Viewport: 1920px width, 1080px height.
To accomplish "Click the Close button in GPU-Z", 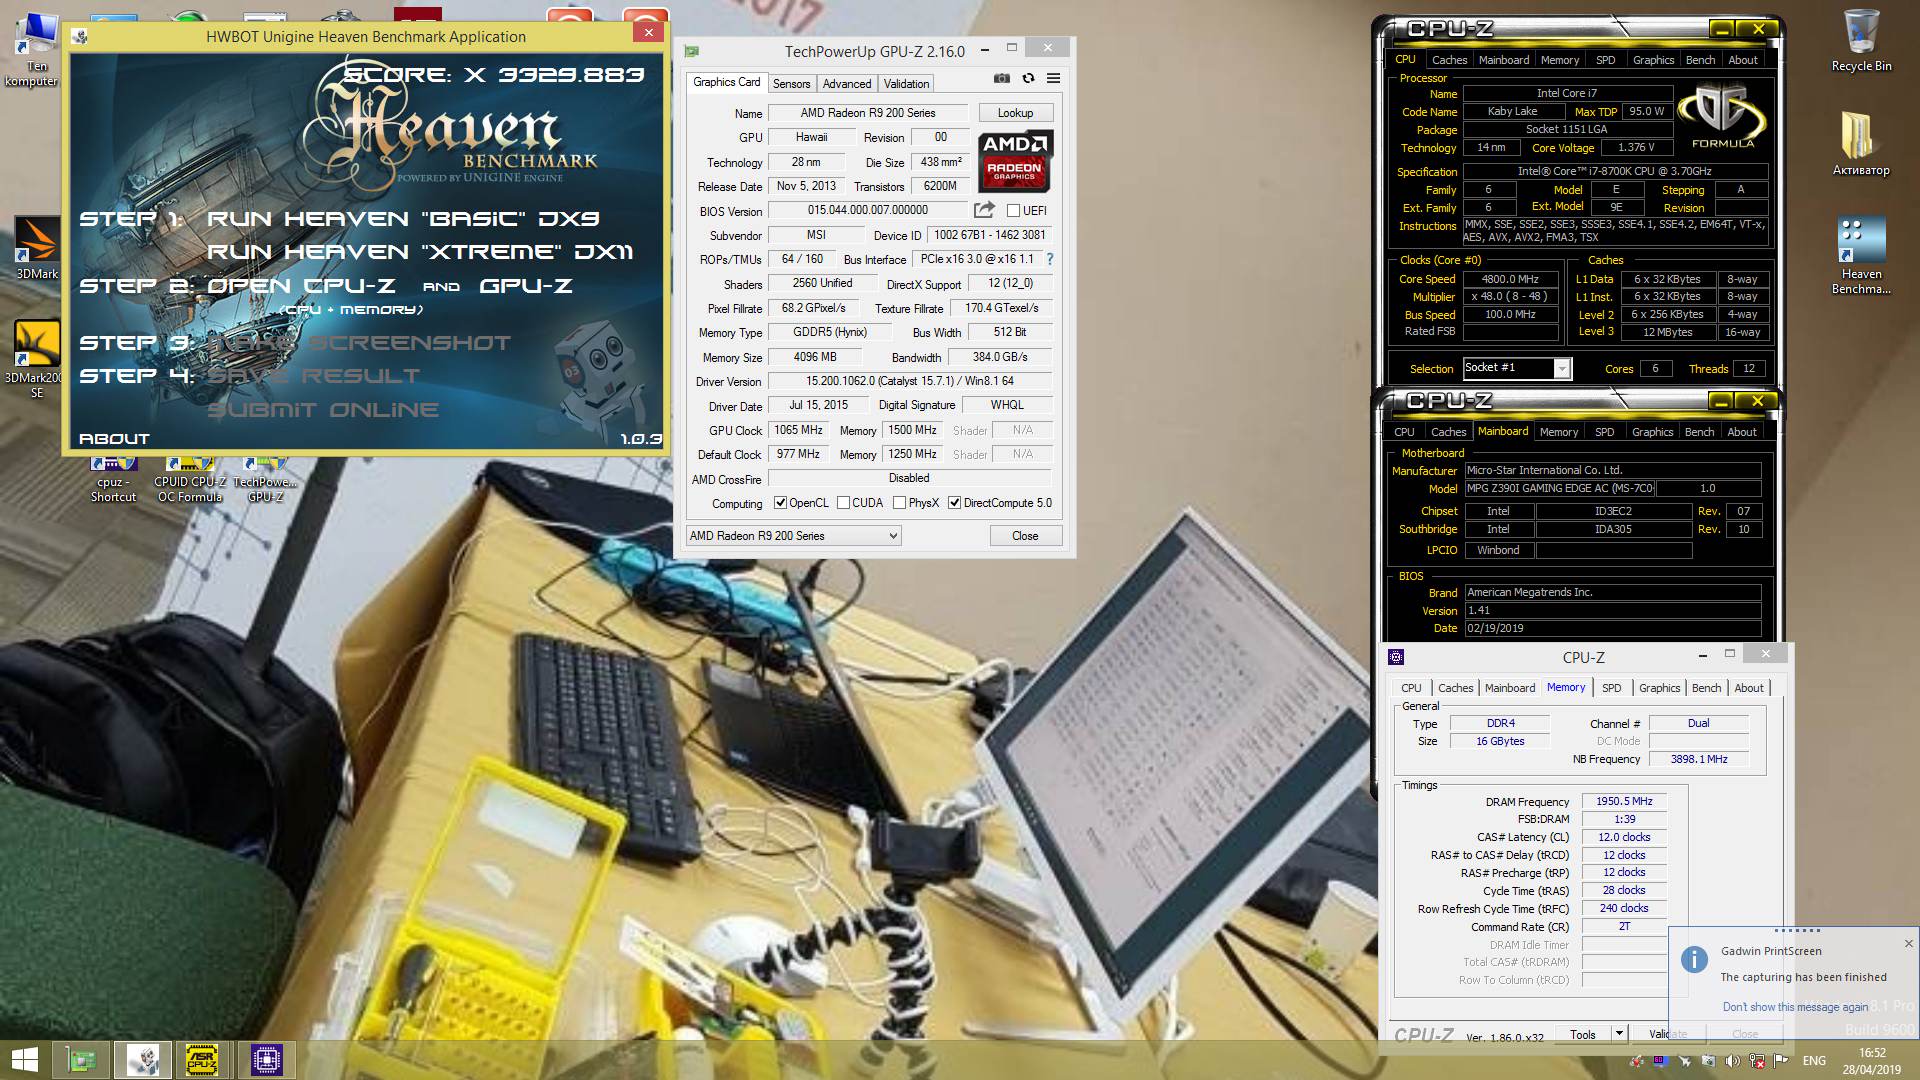I will coord(1025,536).
